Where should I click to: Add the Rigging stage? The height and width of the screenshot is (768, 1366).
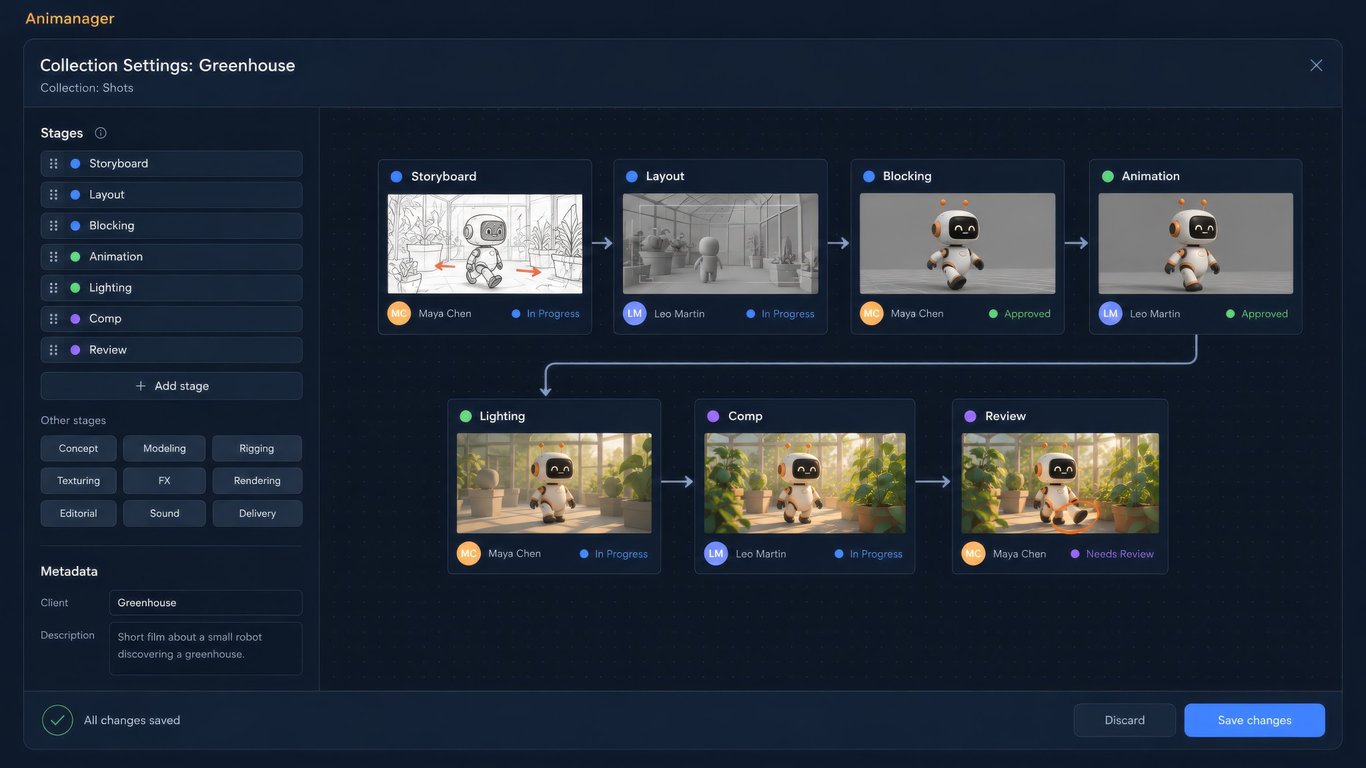pos(257,448)
